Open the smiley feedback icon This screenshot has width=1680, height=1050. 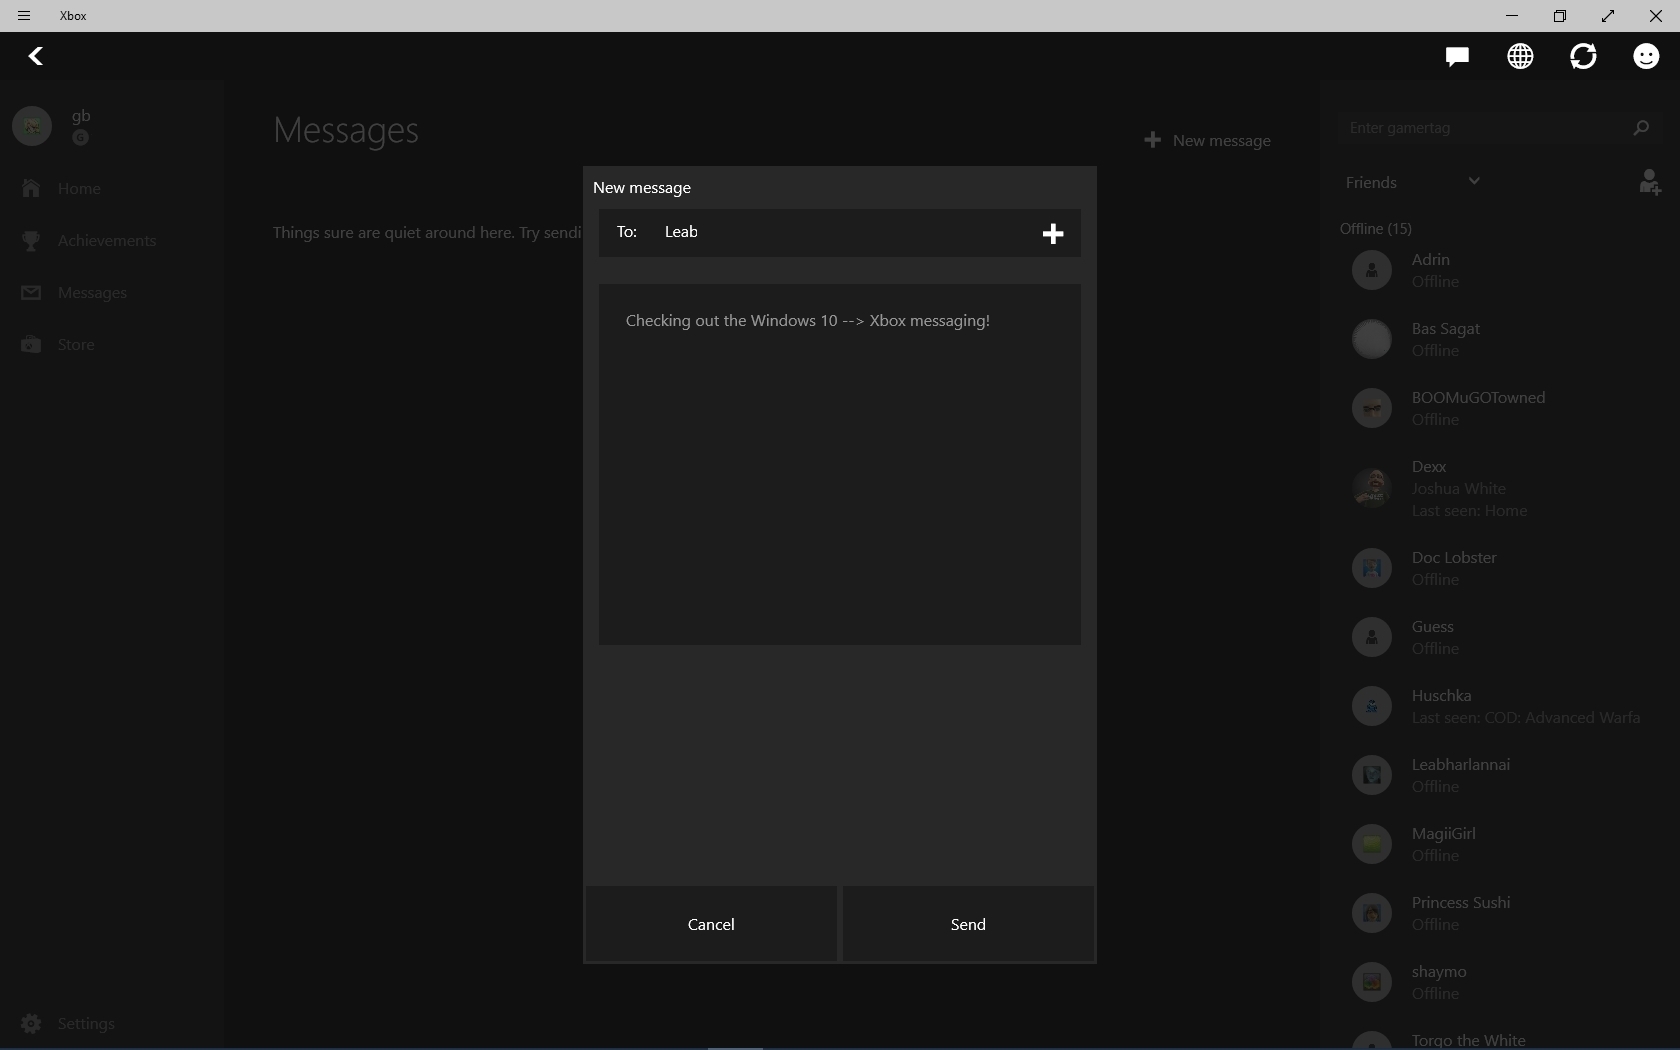(1646, 56)
